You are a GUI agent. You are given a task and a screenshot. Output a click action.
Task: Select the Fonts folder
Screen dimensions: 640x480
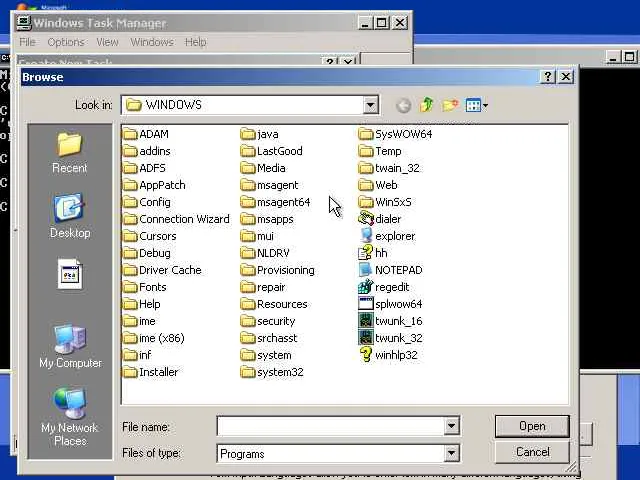[x=144, y=287]
